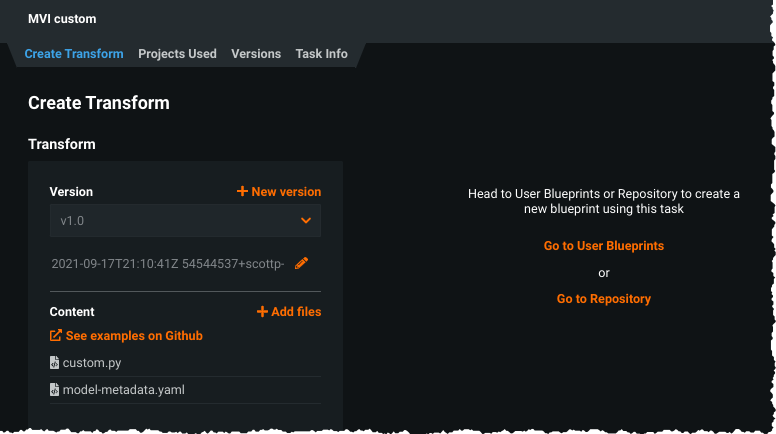This screenshot has height=434, width=776.
Task: Click the pencil edit icon beside version description
Action: point(301,263)
